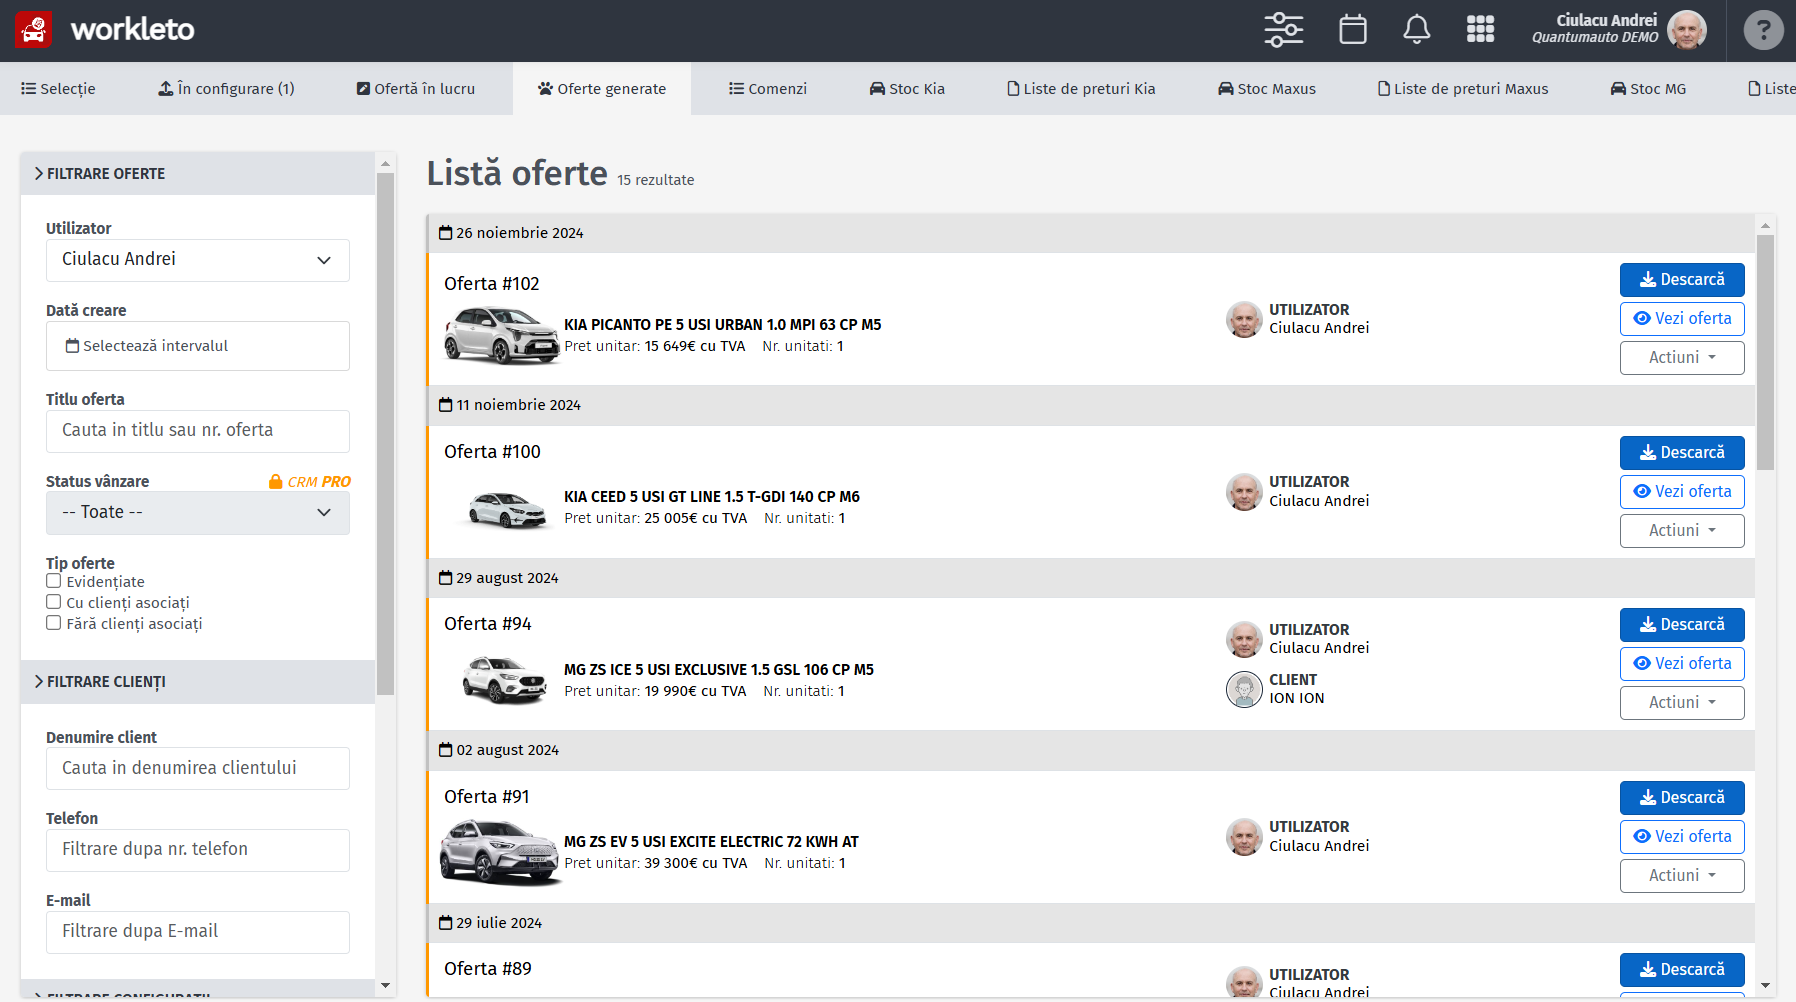The width and height of the screenshot is (1796, 1002).
Task: Switch to În configurare (1) tab
Action: pos(226,89)
